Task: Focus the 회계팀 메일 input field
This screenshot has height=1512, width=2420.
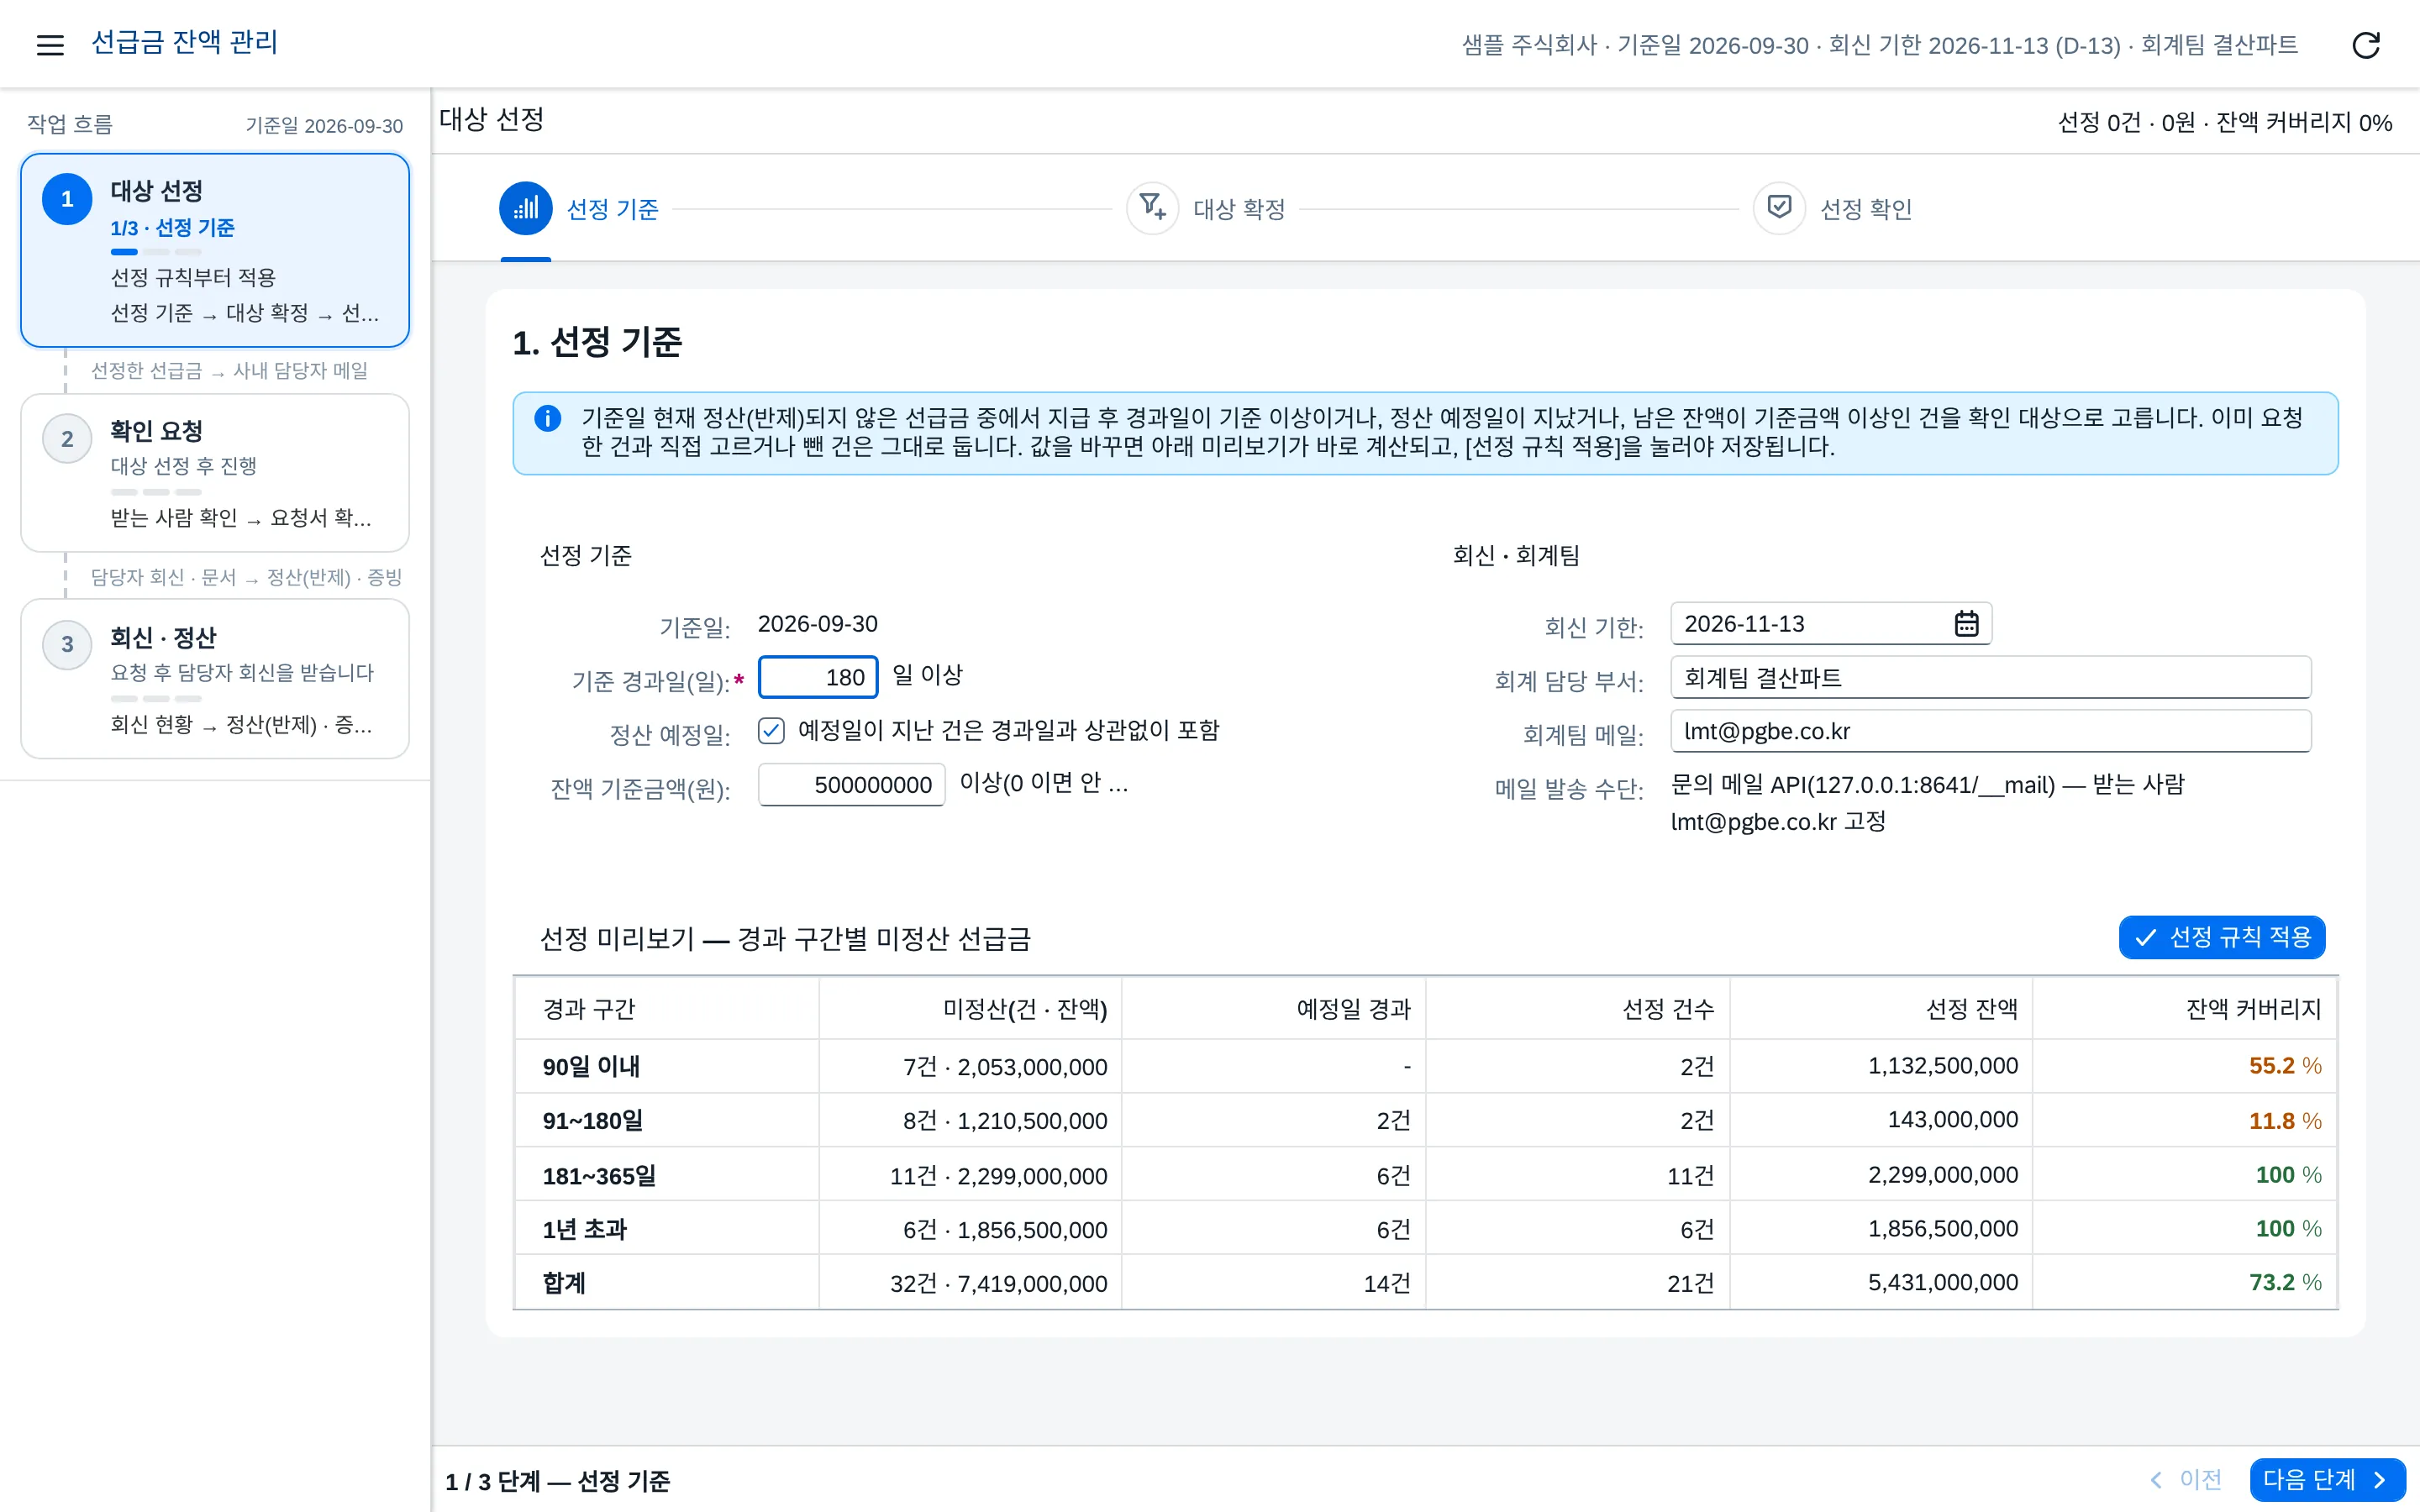Action: pyautogui.click(x=1990, y=731)
